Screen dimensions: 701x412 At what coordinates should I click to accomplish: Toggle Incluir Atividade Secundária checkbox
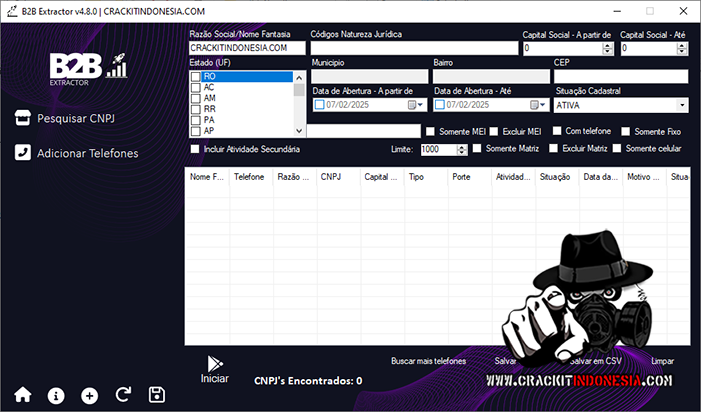195,149
